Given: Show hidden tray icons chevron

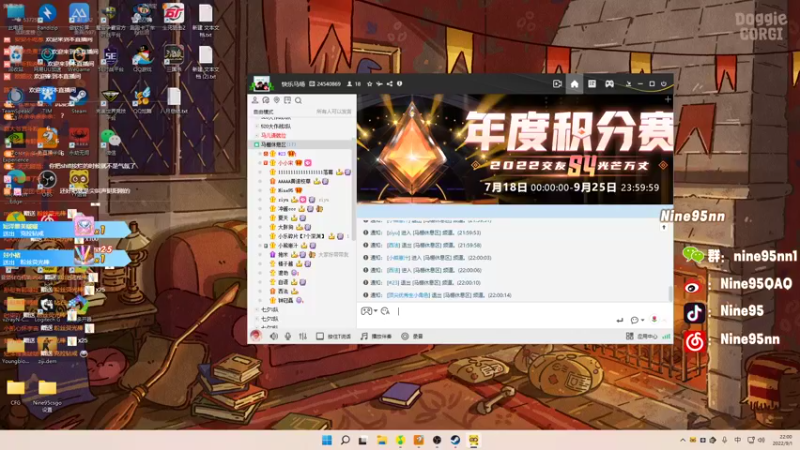Looking at the screenshot, I should click(683, 440).
